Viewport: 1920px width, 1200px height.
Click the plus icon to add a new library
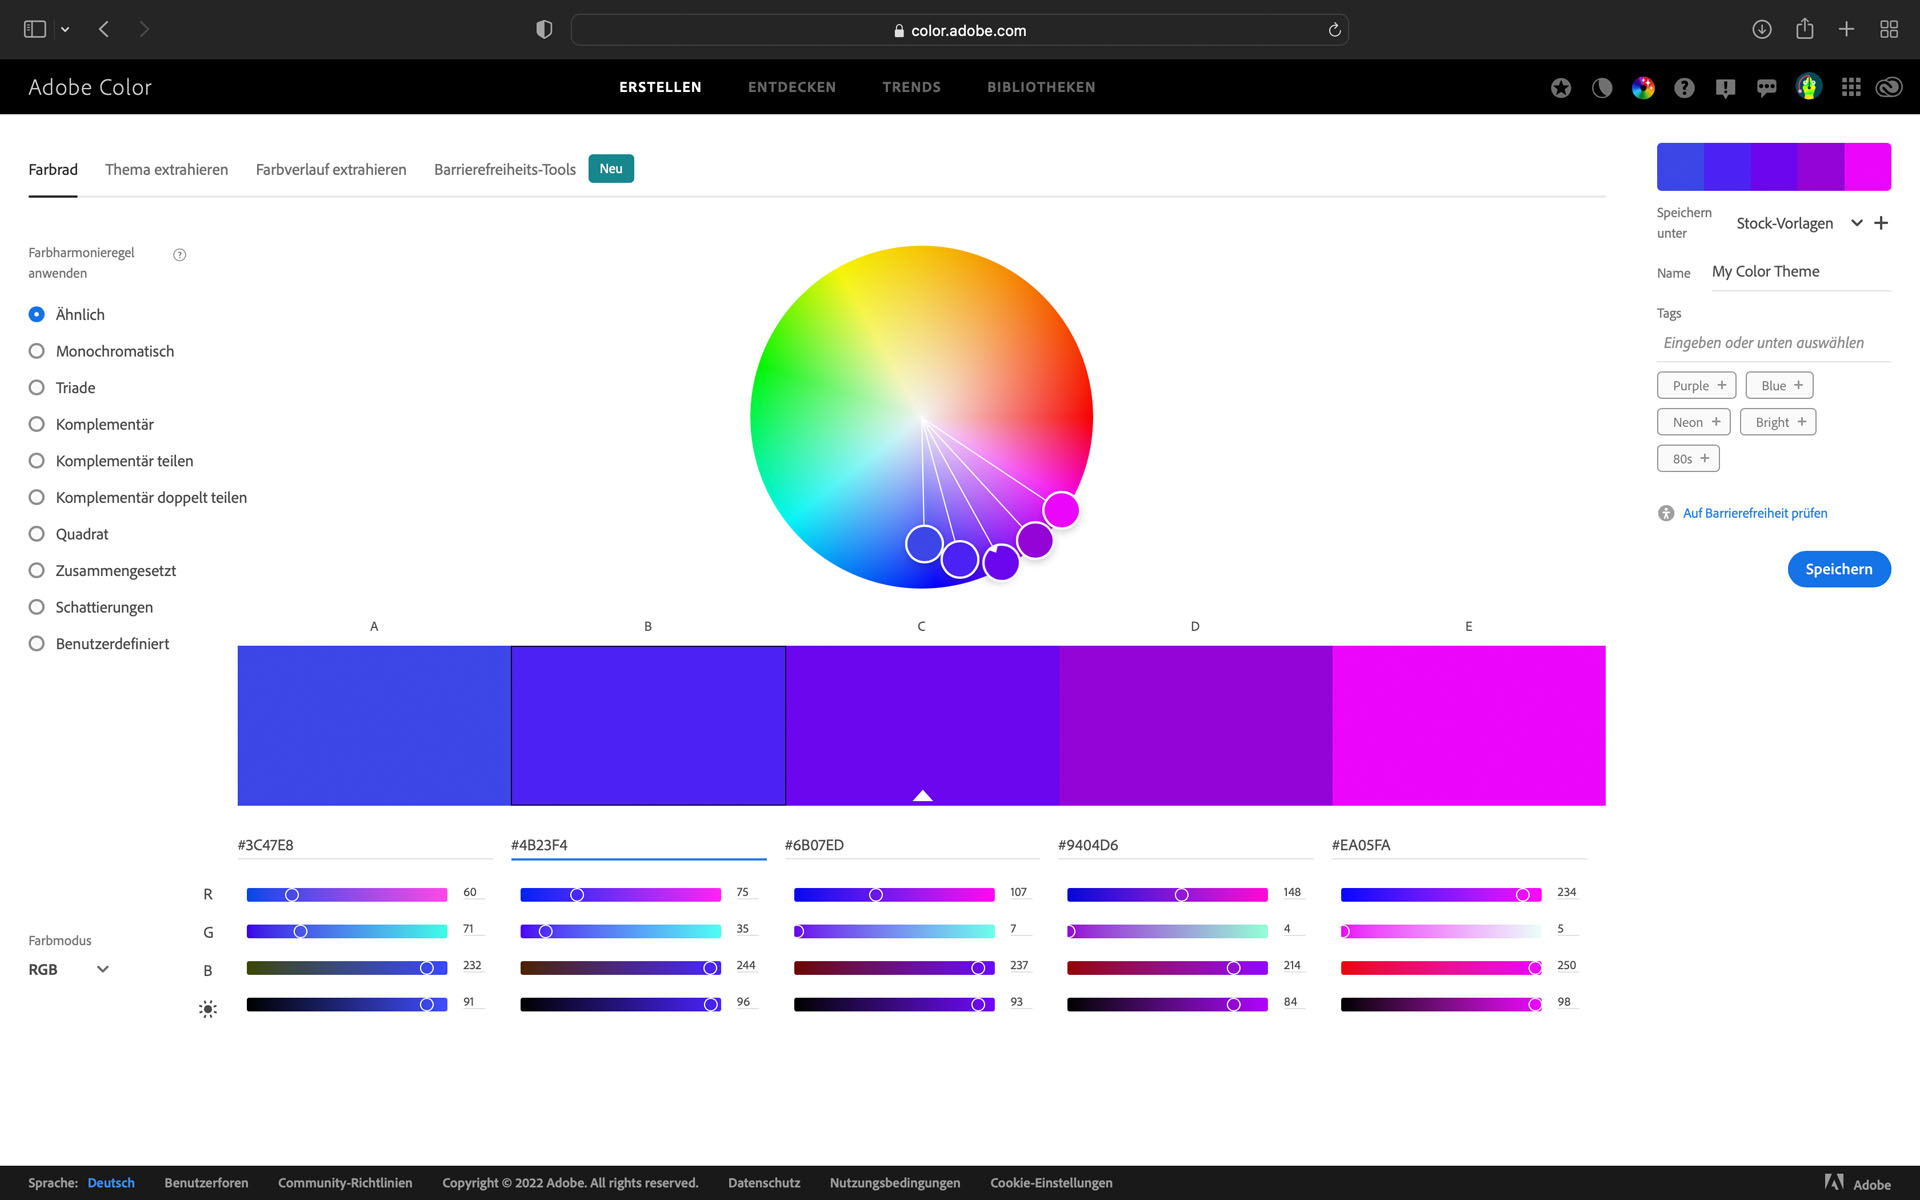click(1881, 223)
